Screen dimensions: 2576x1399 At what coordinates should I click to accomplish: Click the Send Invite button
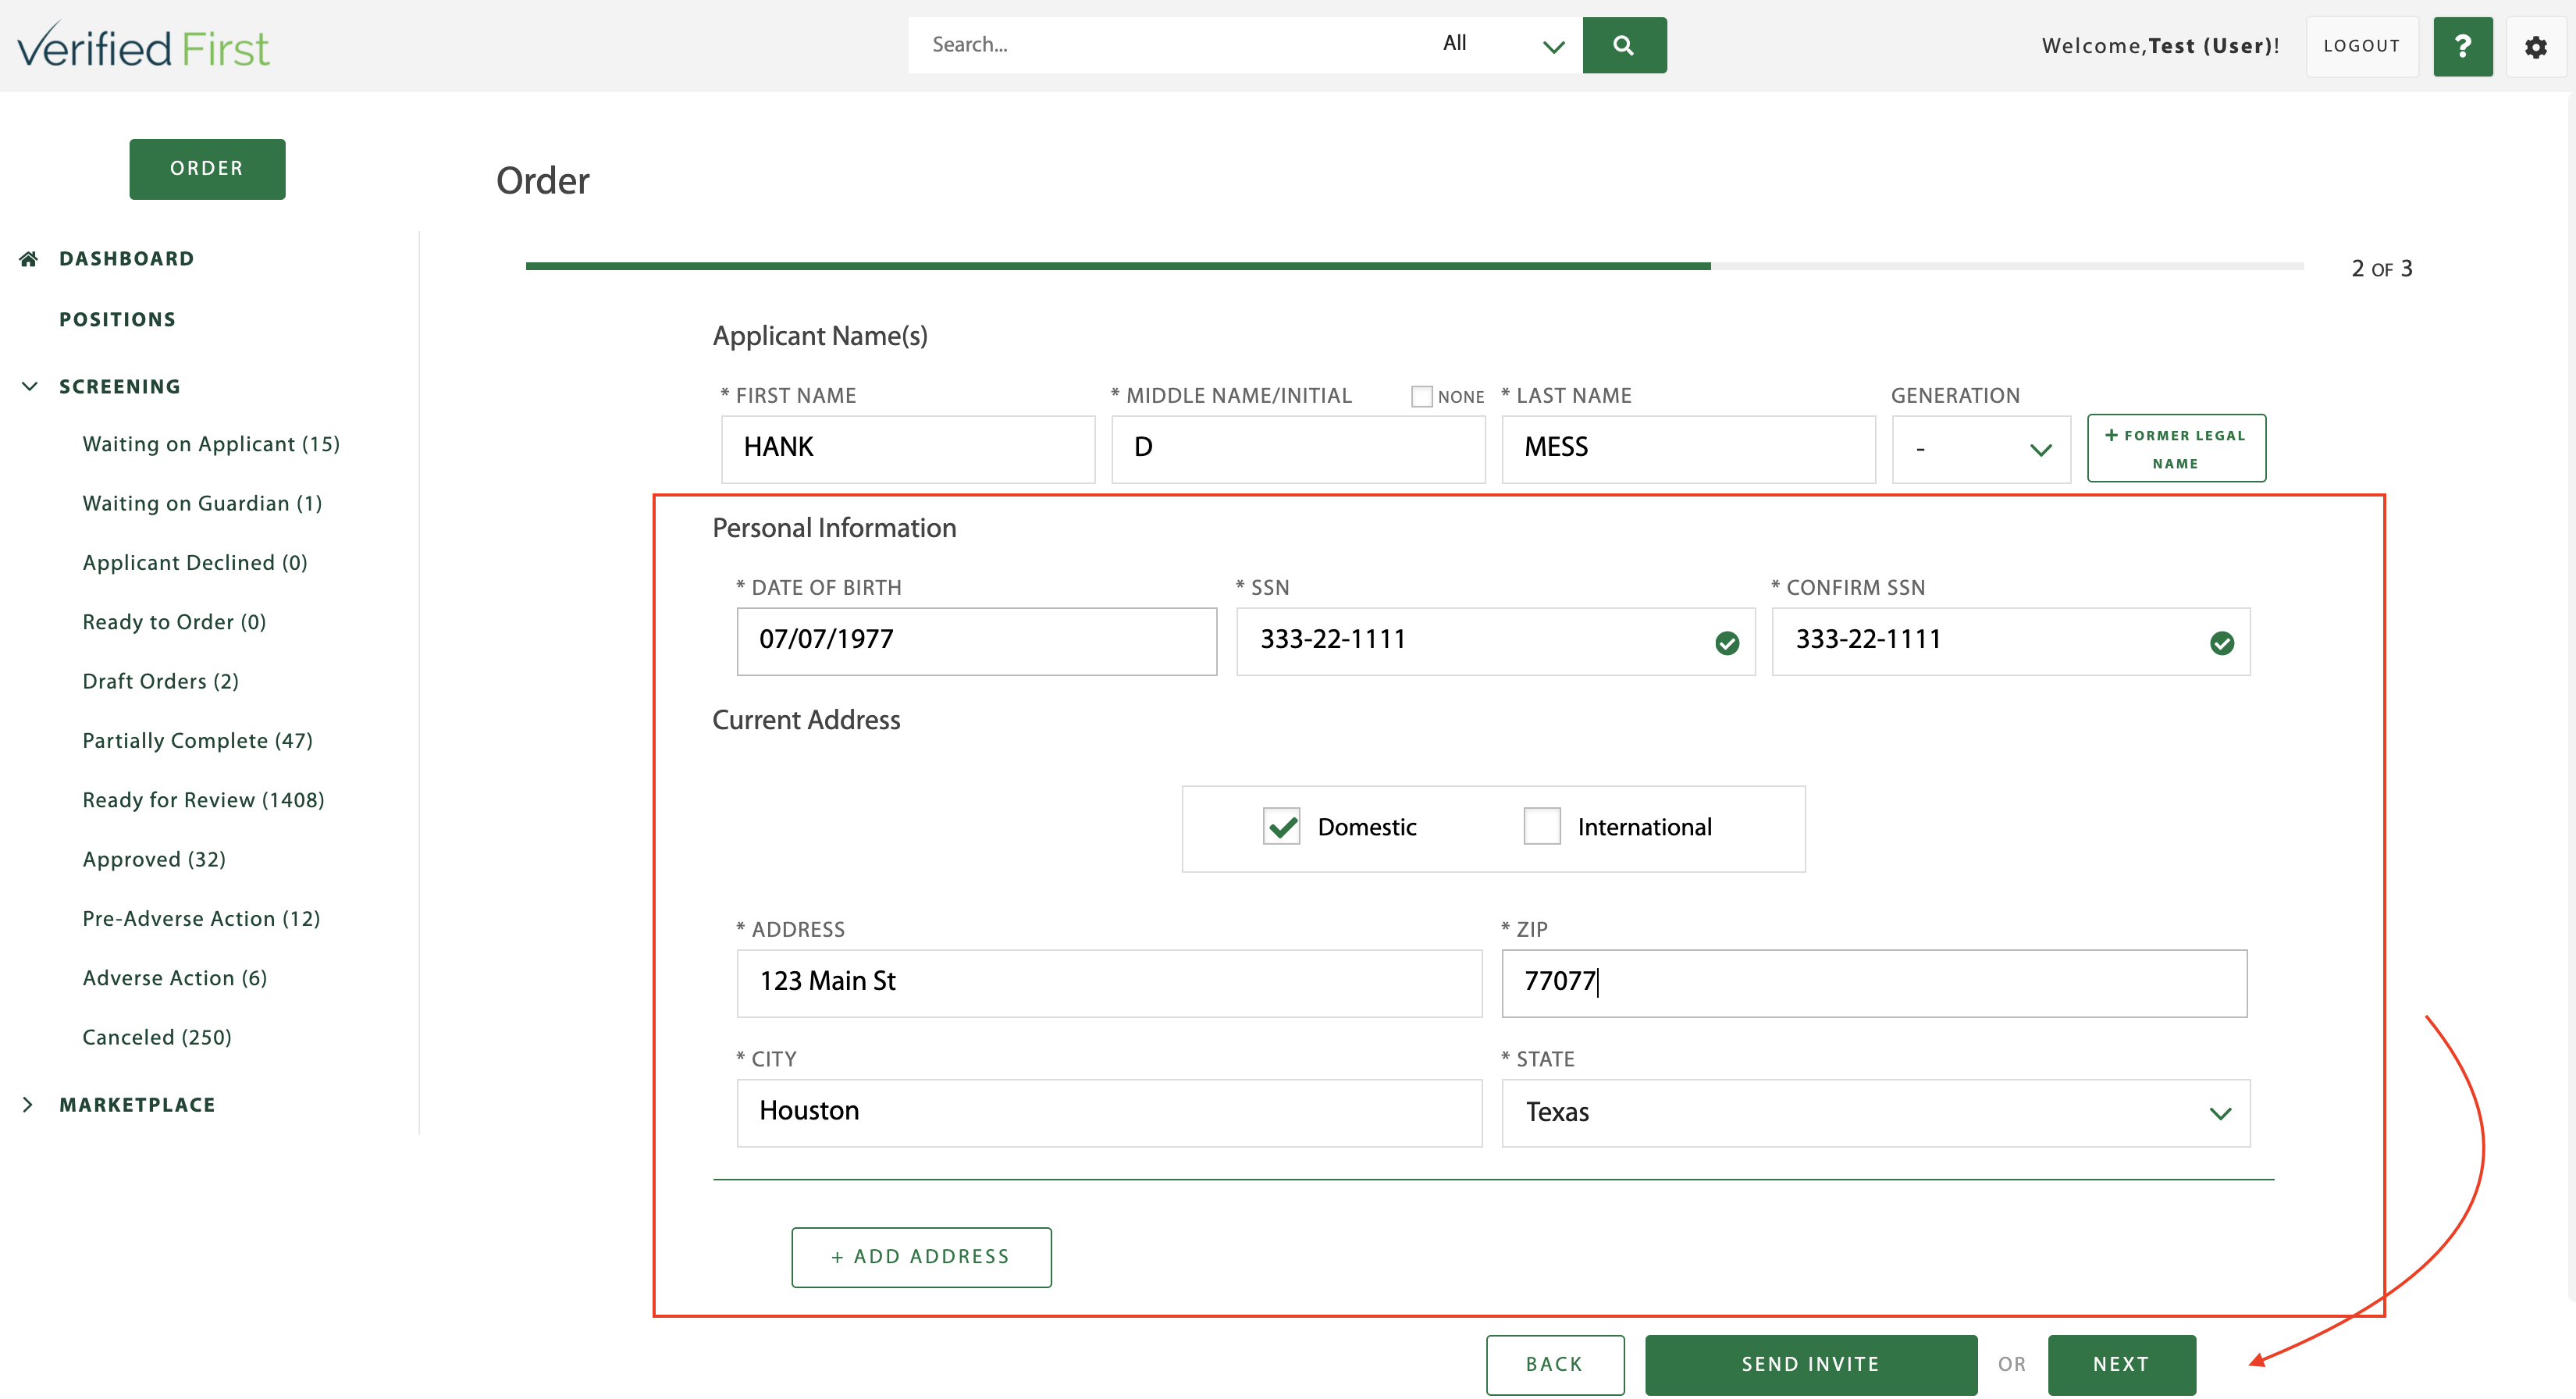pyautogui.click(x=1810, y=1364)
